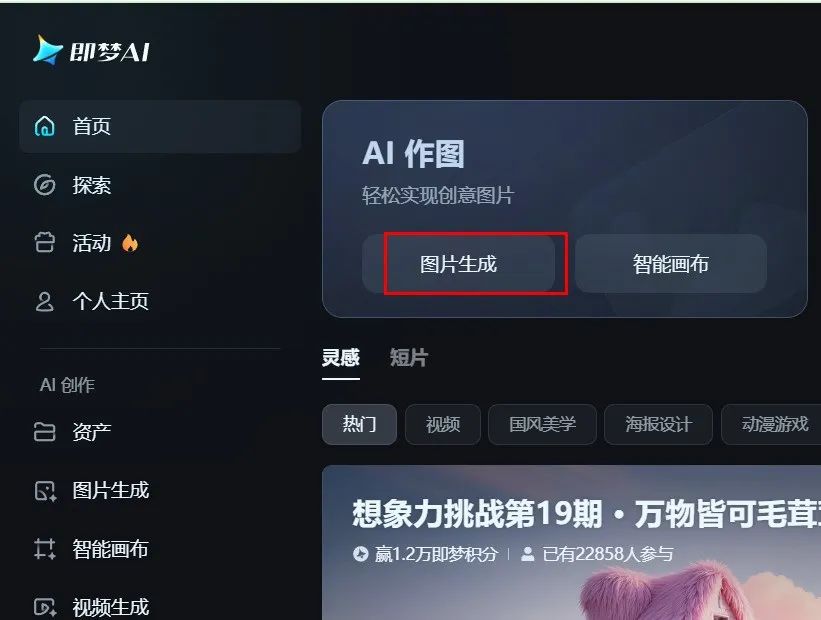The image size is (821, 620).
Task: Open 个人主页 person icon
Action: tap(45, 302)
